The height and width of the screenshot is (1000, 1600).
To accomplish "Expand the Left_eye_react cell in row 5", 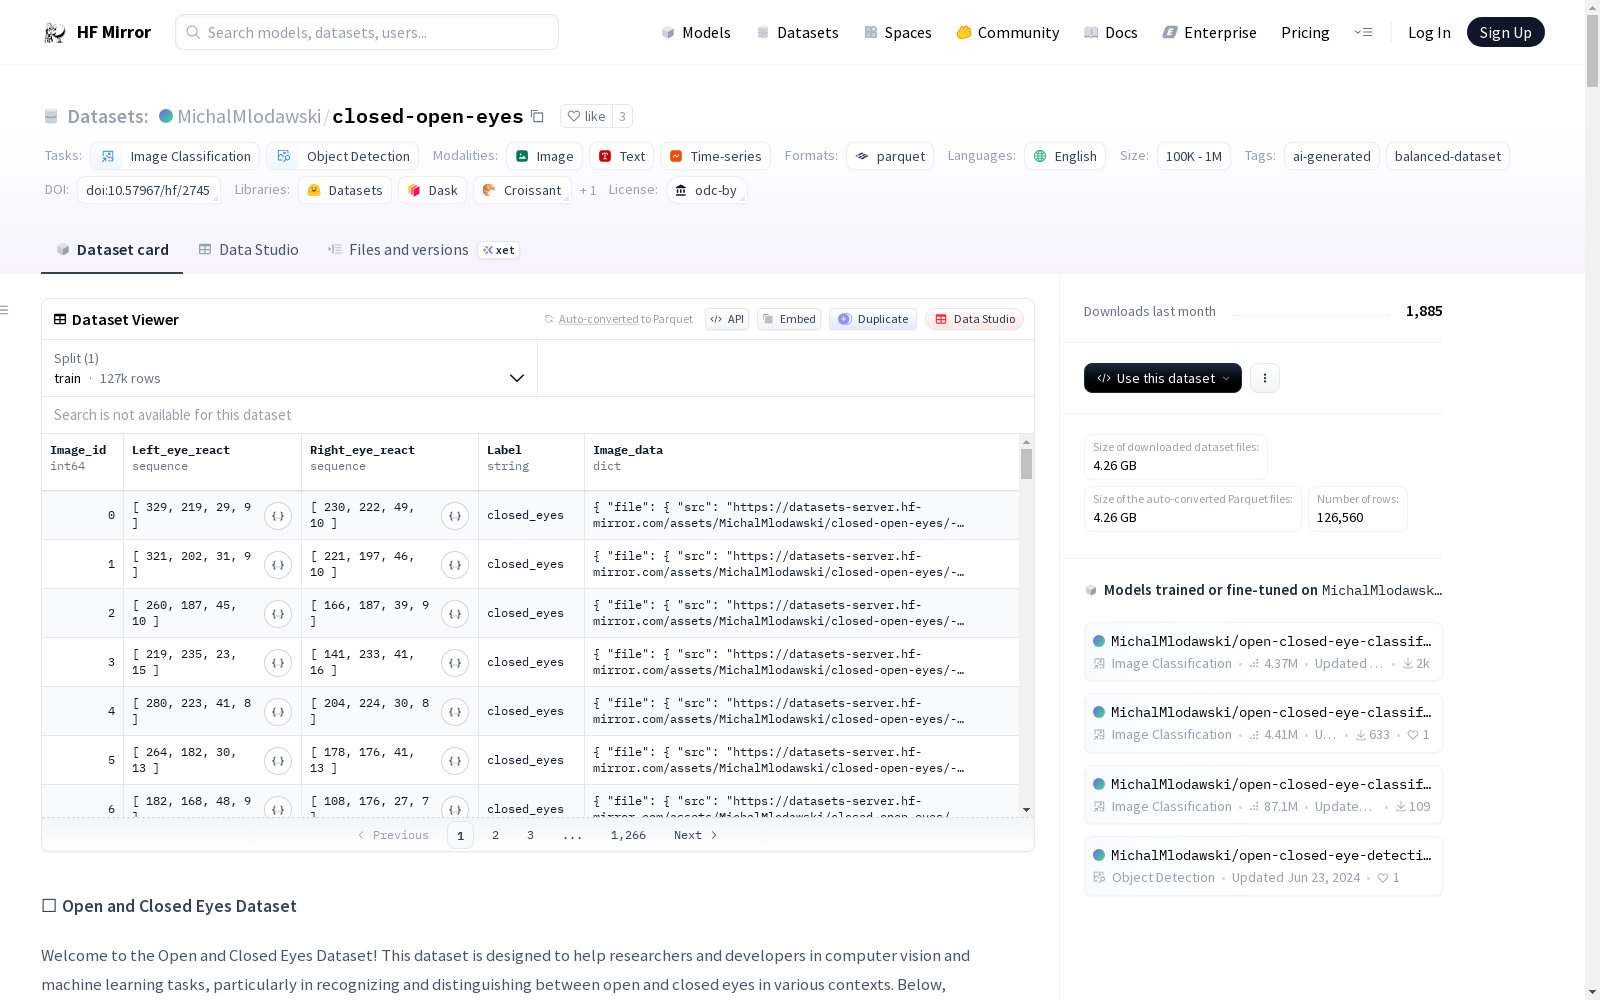I will [x=278, y=761].
